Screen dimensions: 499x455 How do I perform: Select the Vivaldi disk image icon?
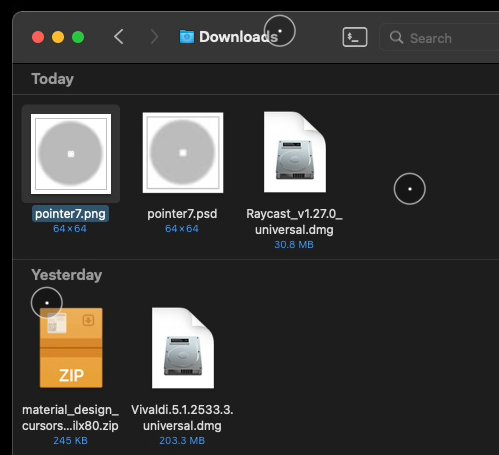click(x=183, y=348)
